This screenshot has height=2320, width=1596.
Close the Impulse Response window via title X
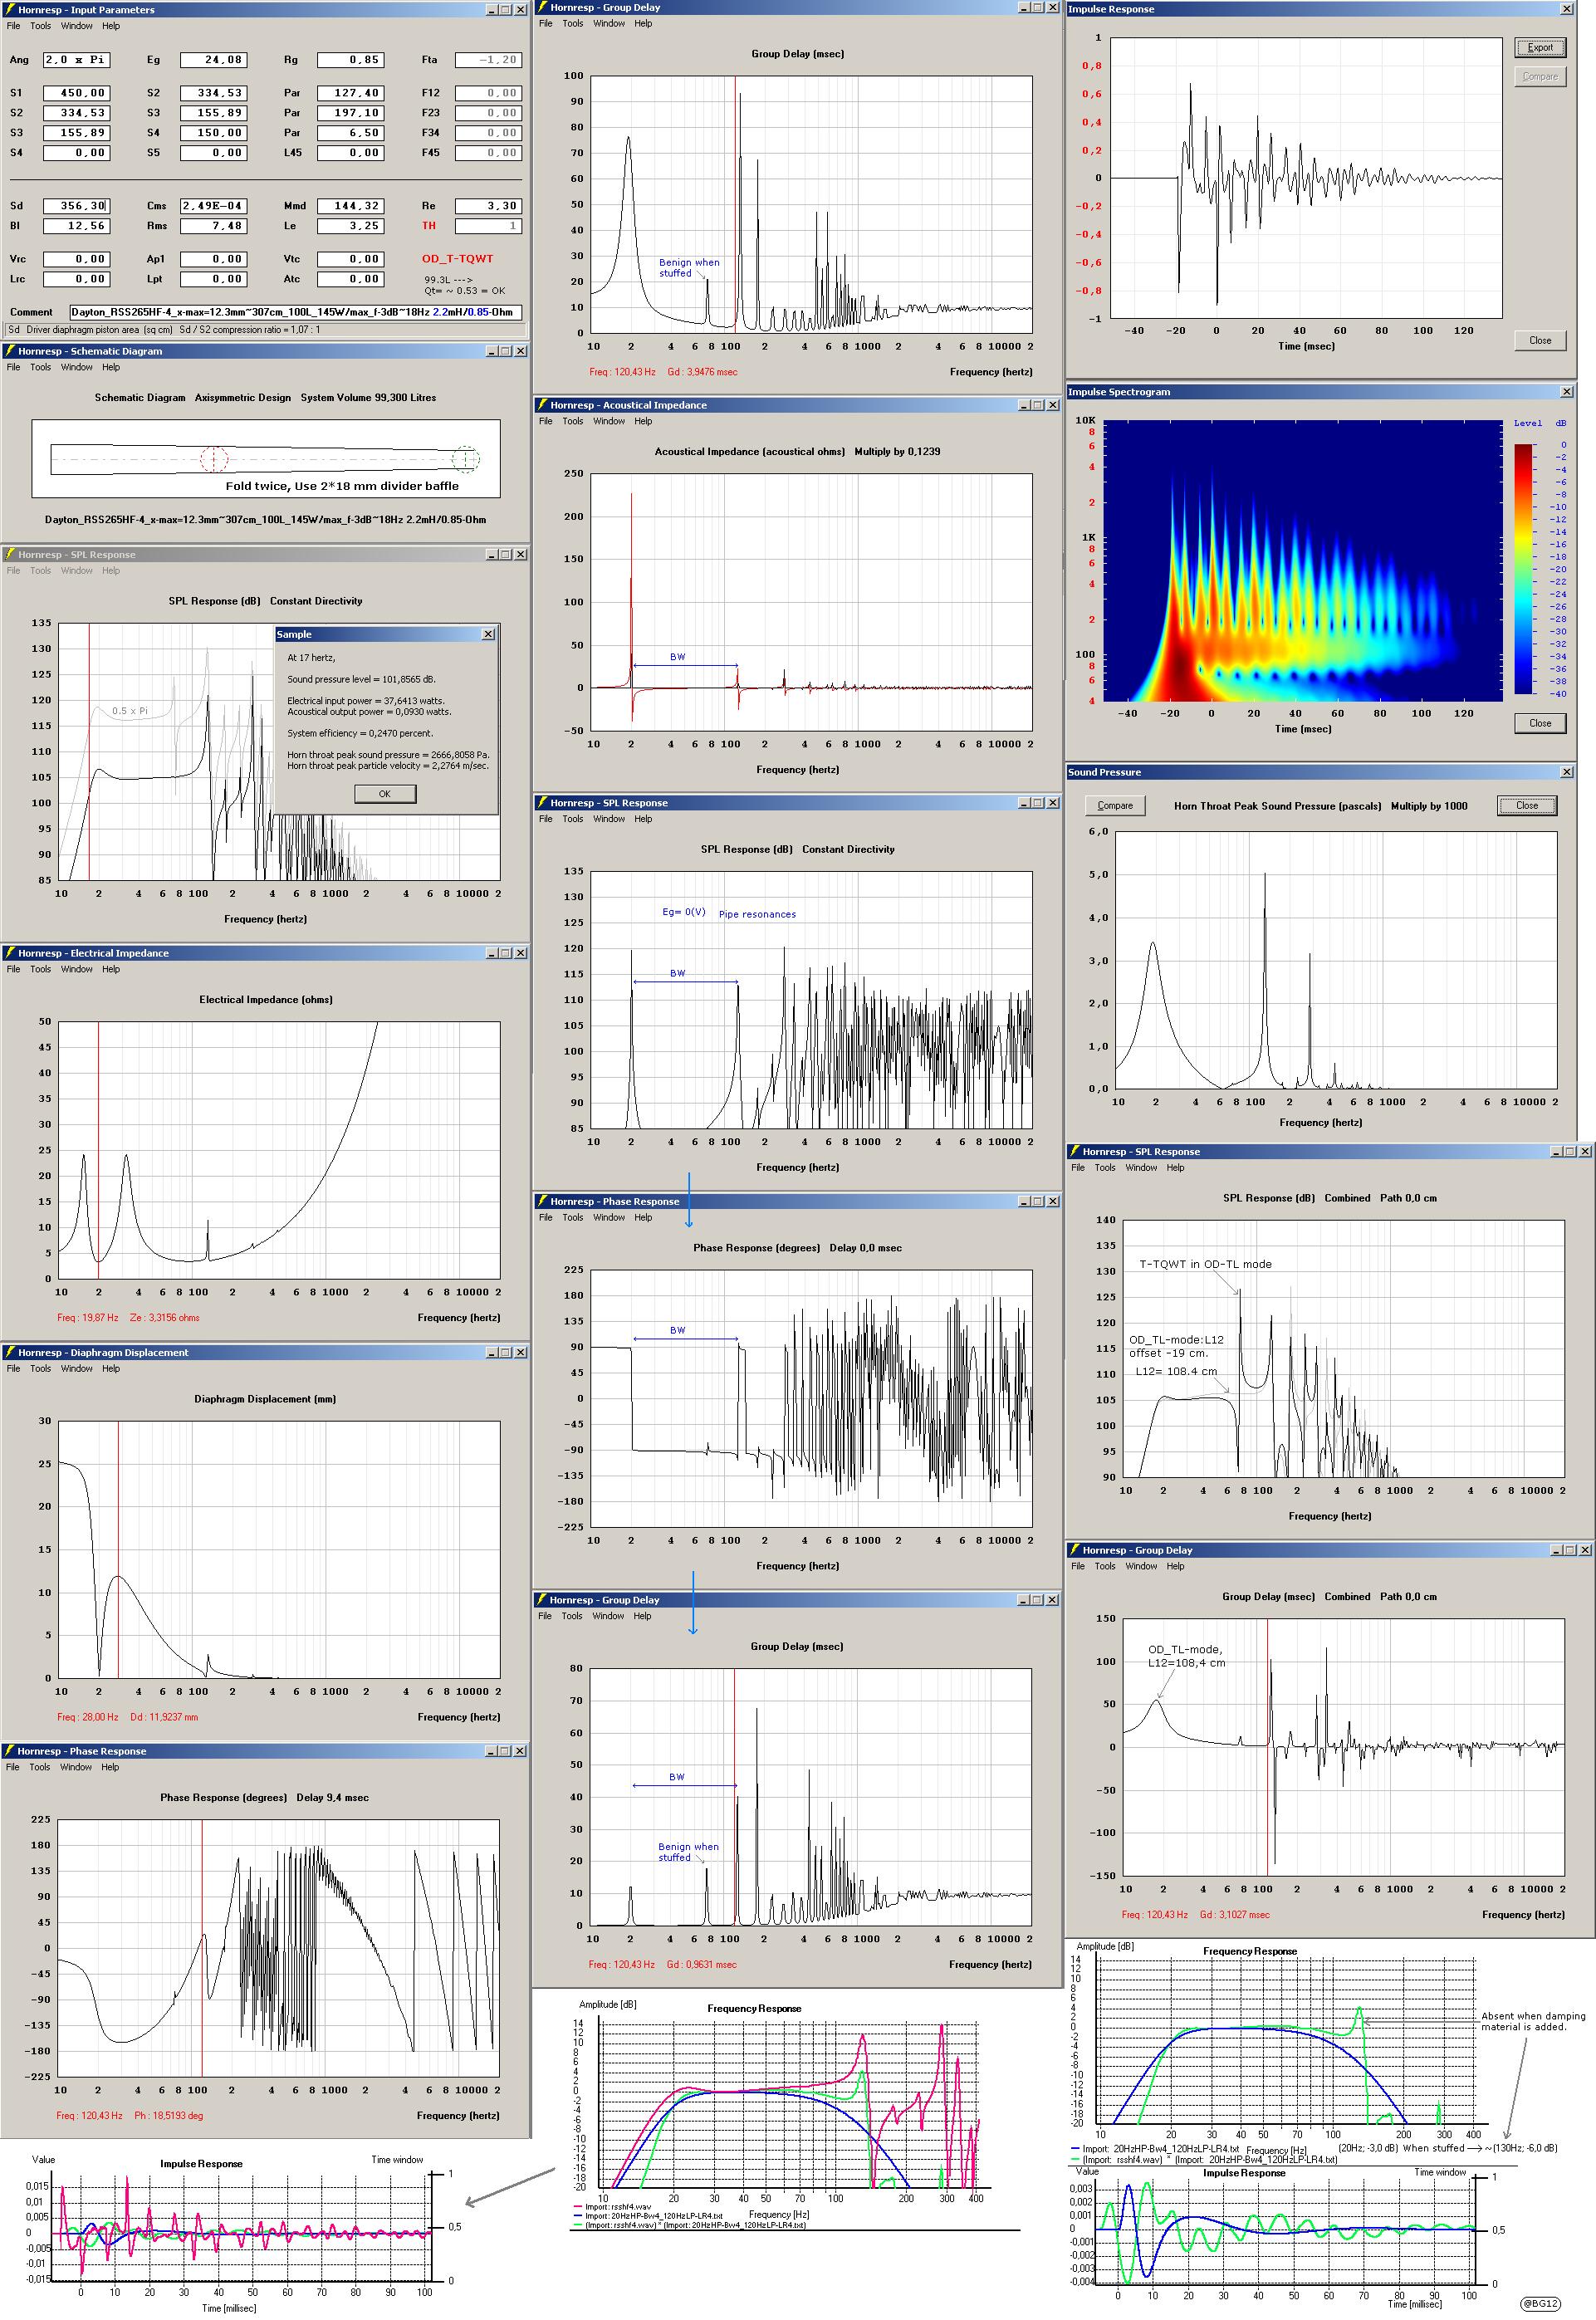click(1566, 9)
